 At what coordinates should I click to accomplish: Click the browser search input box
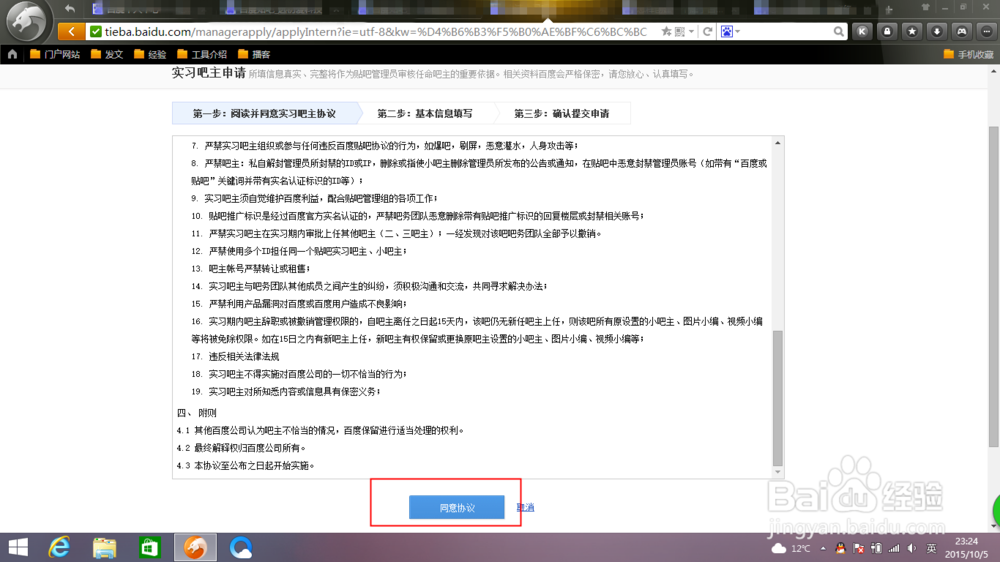(x=786, y=31)
